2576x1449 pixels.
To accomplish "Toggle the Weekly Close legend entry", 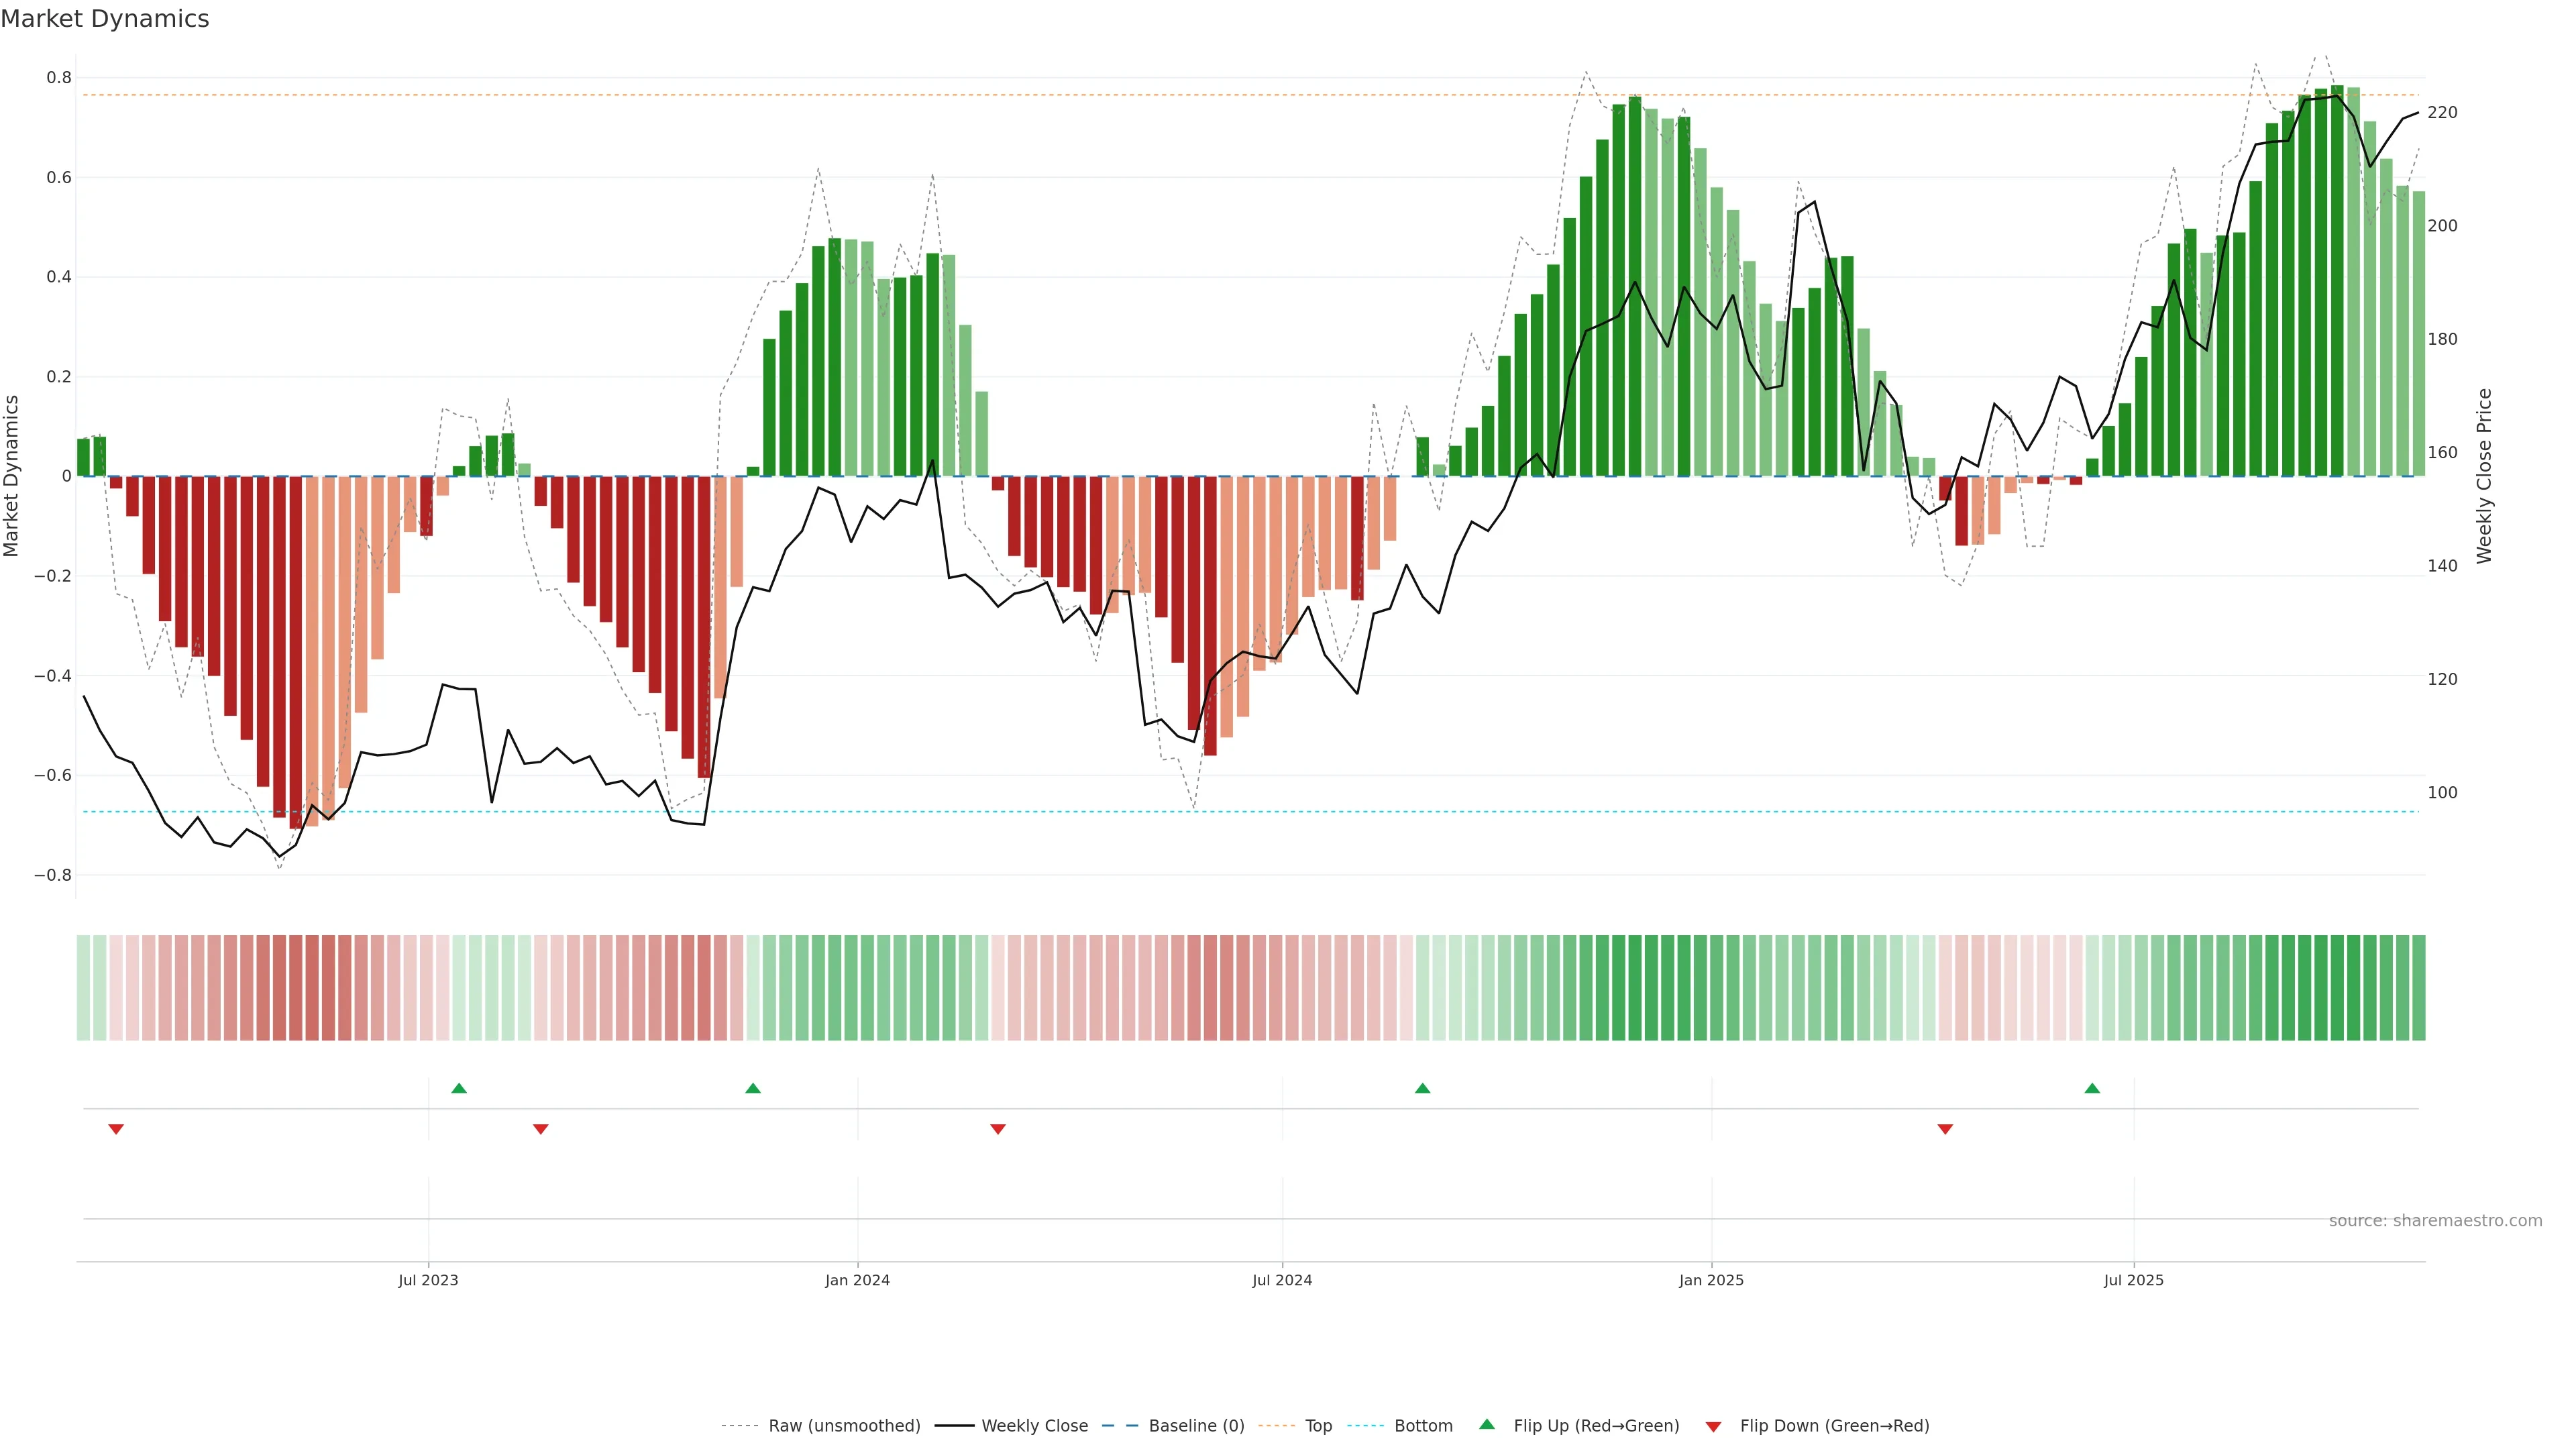I will (1034, 1426).
